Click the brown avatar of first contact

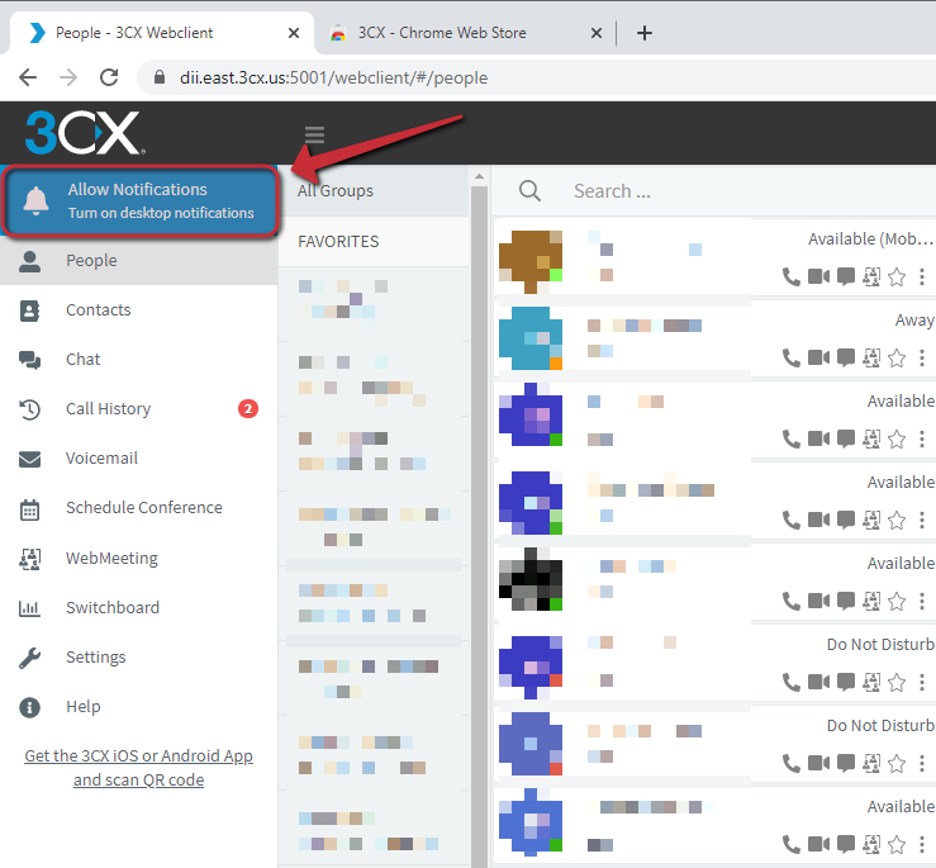[x=531, y=261]
